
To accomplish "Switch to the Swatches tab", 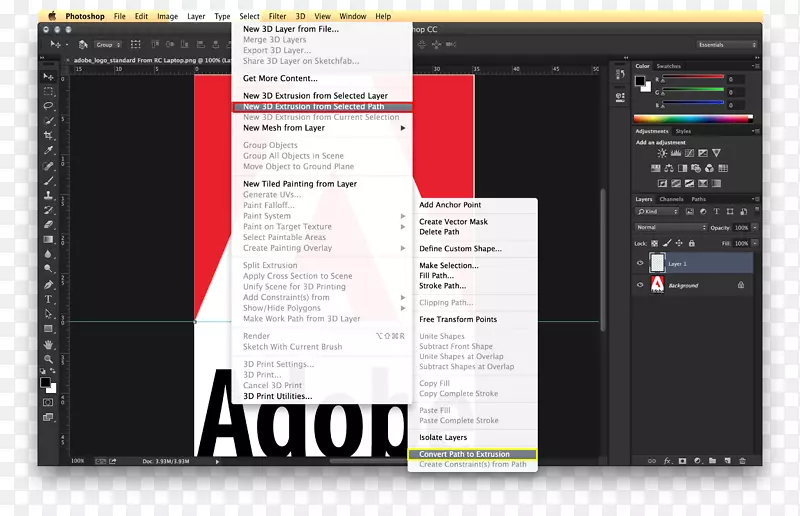I will click(668, 66).
